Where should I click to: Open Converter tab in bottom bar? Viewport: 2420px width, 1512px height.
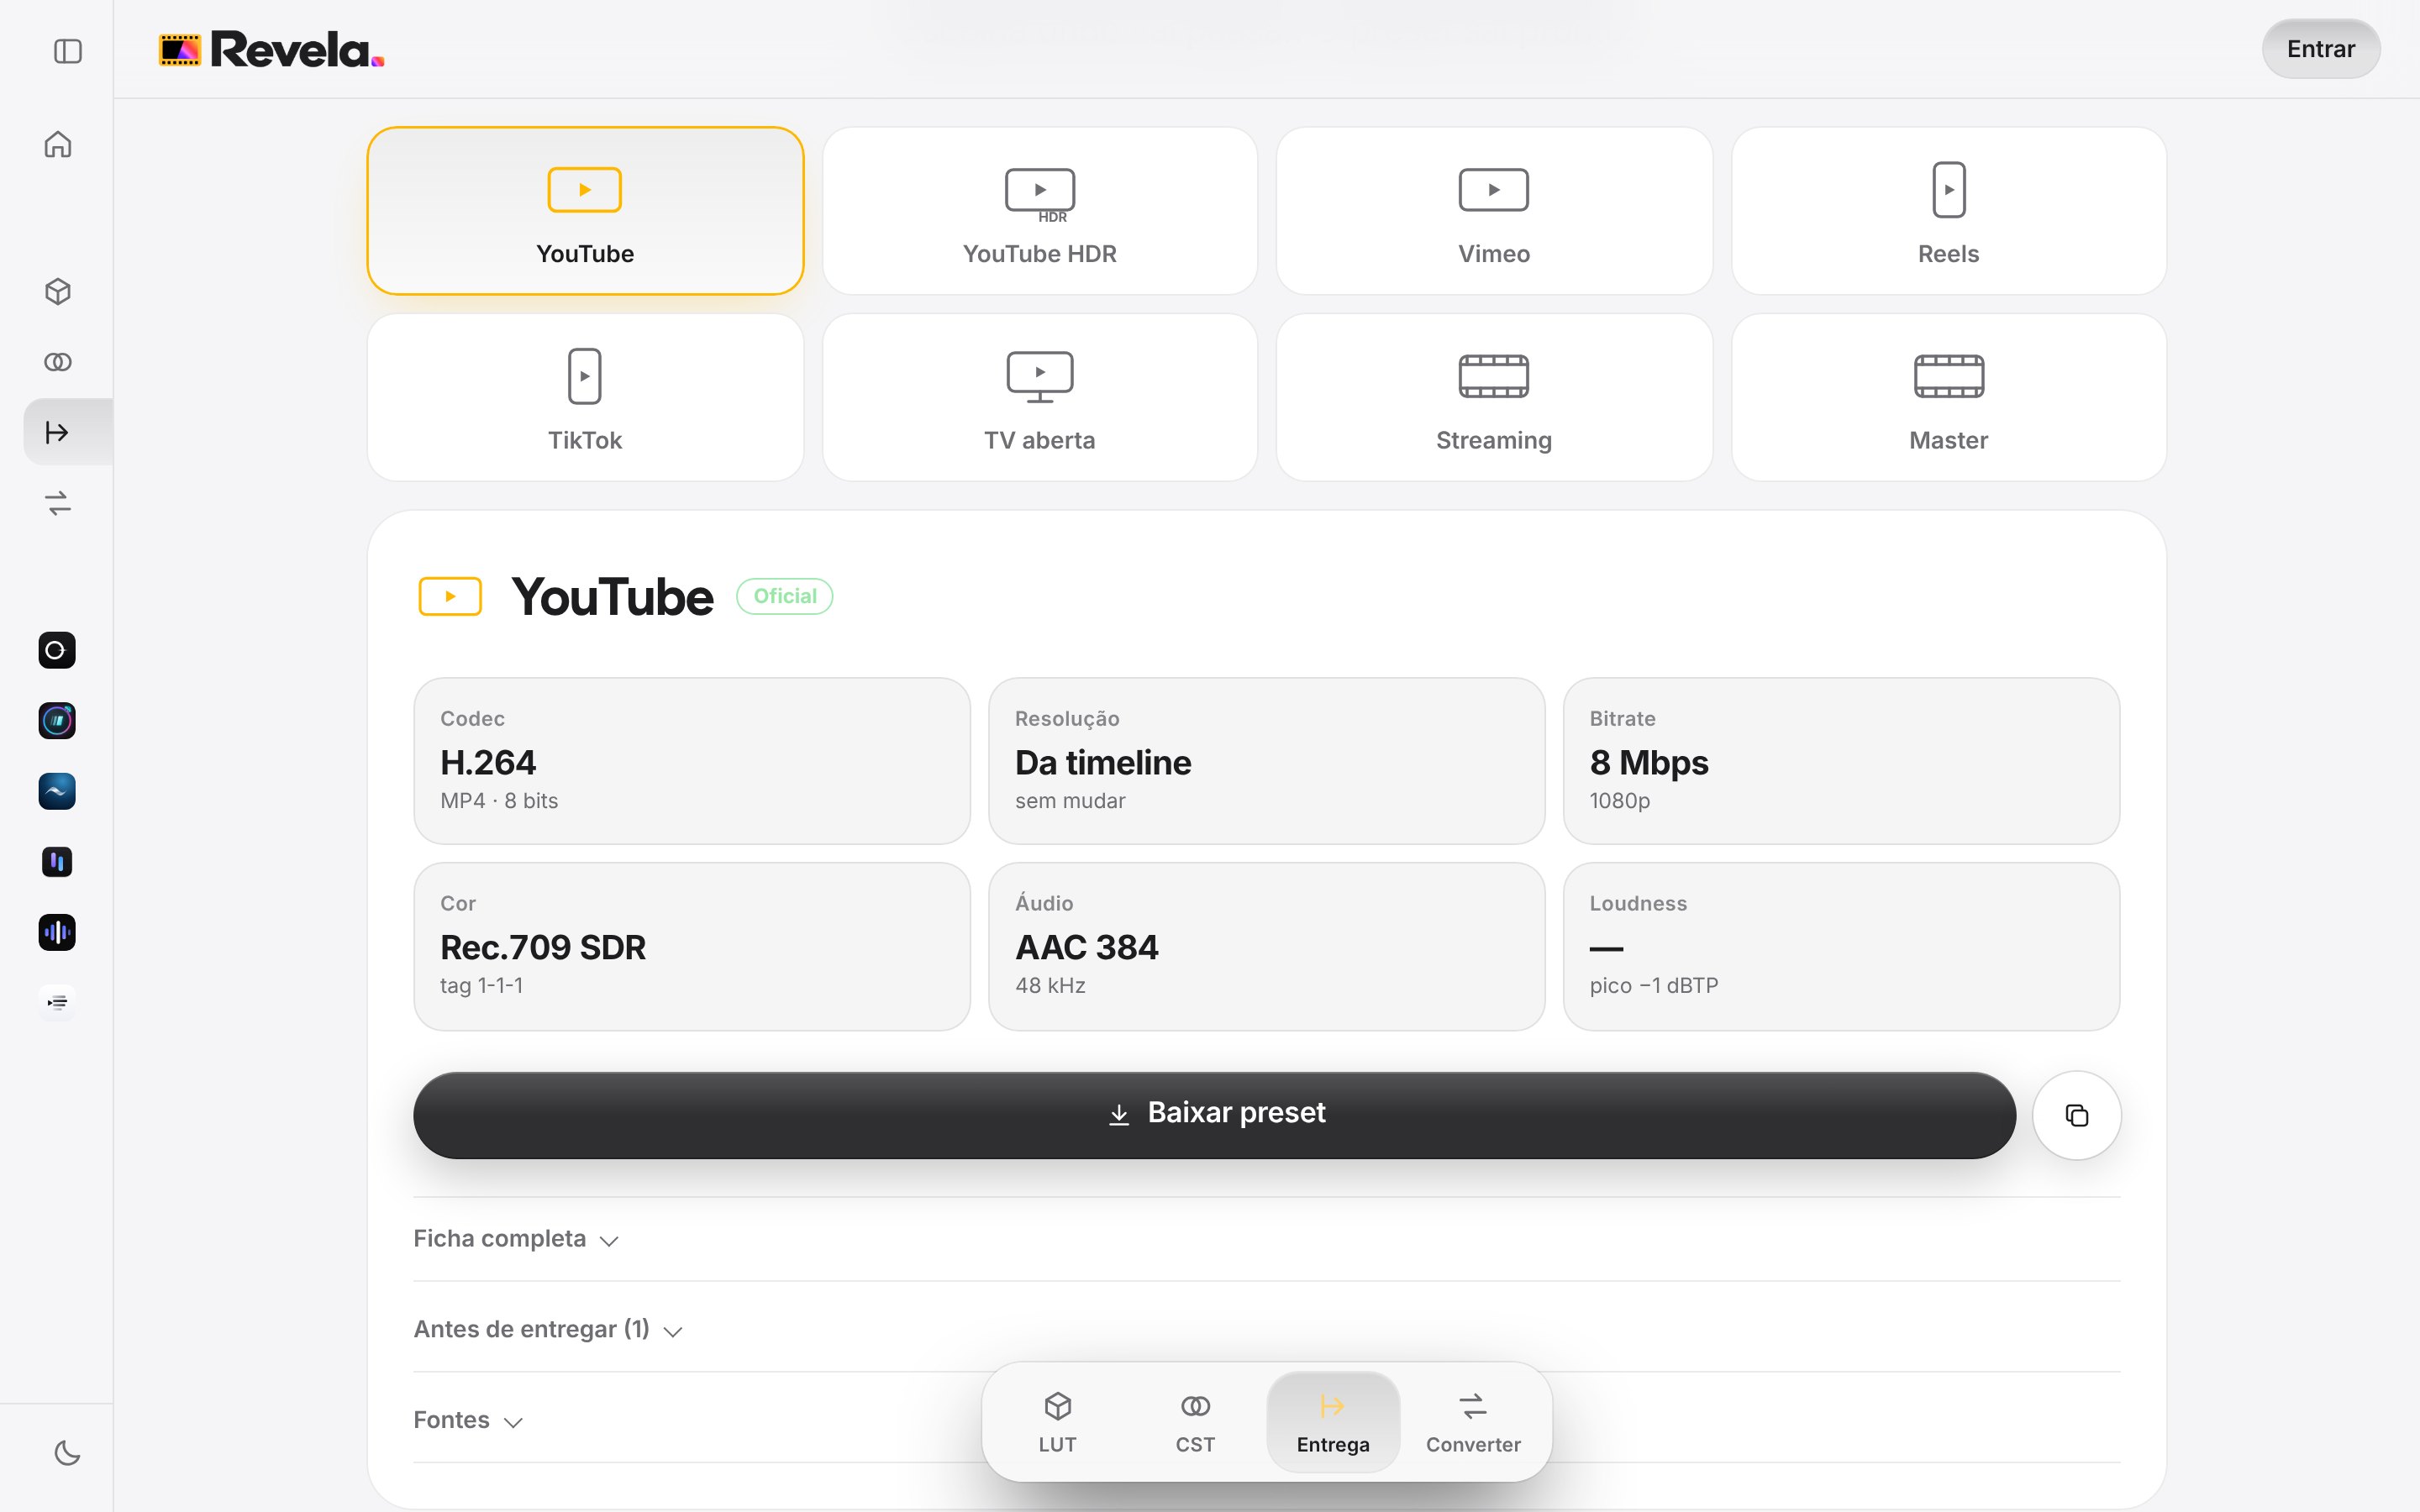(1473, 1421)
